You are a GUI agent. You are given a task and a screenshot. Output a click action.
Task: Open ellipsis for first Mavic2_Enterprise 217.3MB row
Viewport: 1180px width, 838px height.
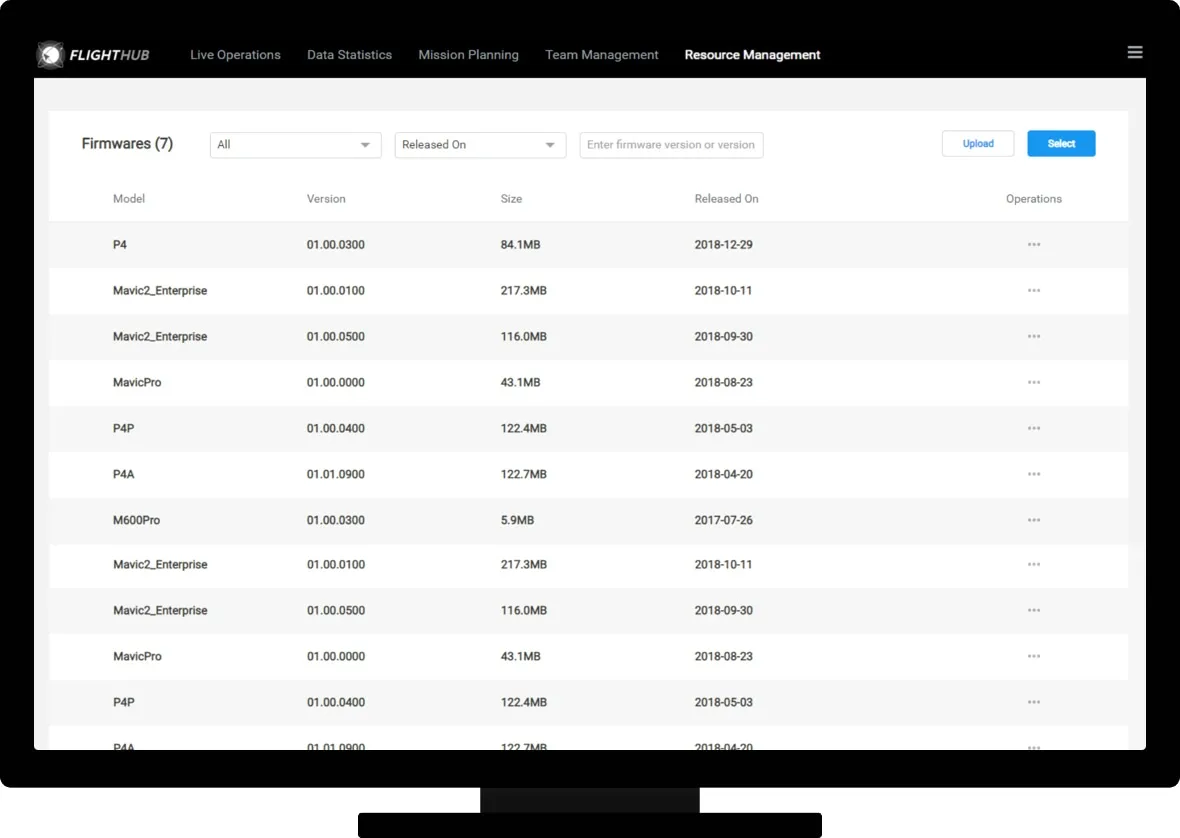click(x=1034, y=291)
